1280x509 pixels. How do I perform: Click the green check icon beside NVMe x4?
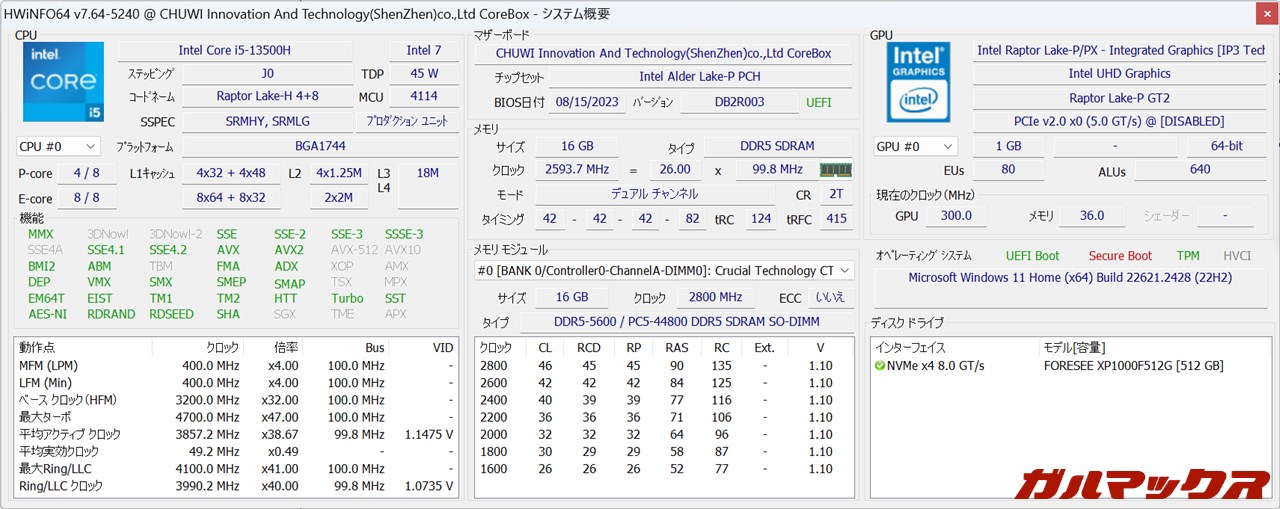880,366
